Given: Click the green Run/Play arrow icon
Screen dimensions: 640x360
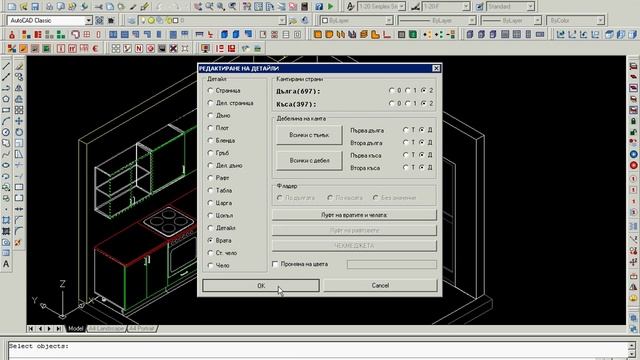Looking at the screenshot, I should pos(331,7).
